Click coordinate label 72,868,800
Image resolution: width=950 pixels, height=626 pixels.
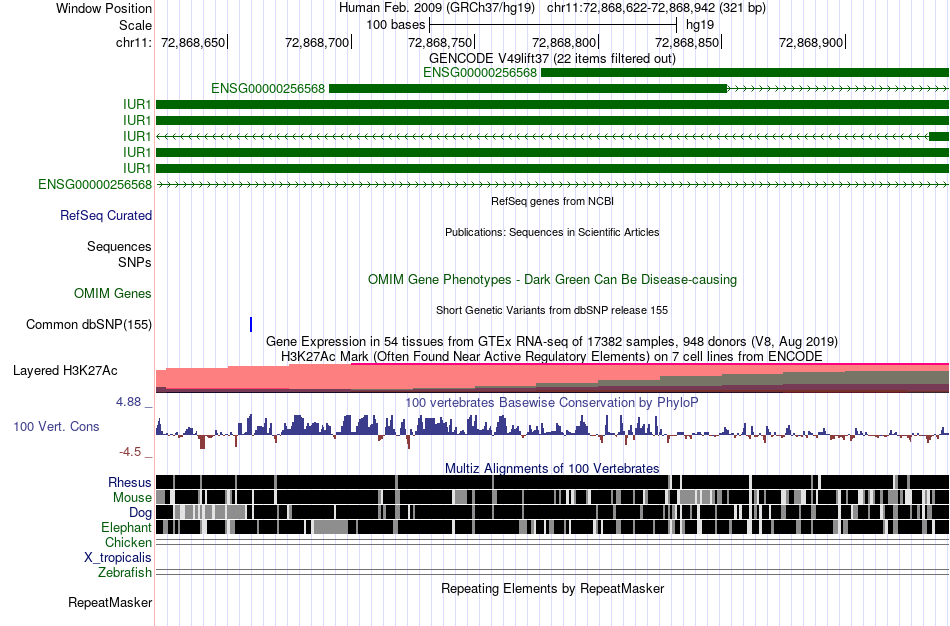[564, 42]
